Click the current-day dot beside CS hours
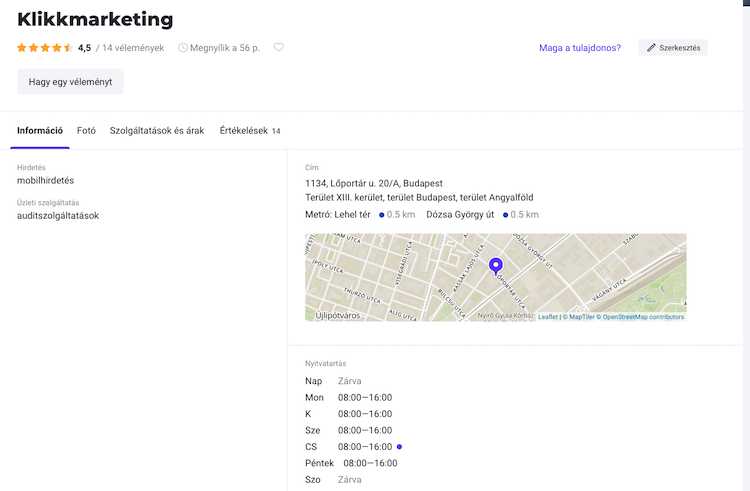 (x=399, y=447)
